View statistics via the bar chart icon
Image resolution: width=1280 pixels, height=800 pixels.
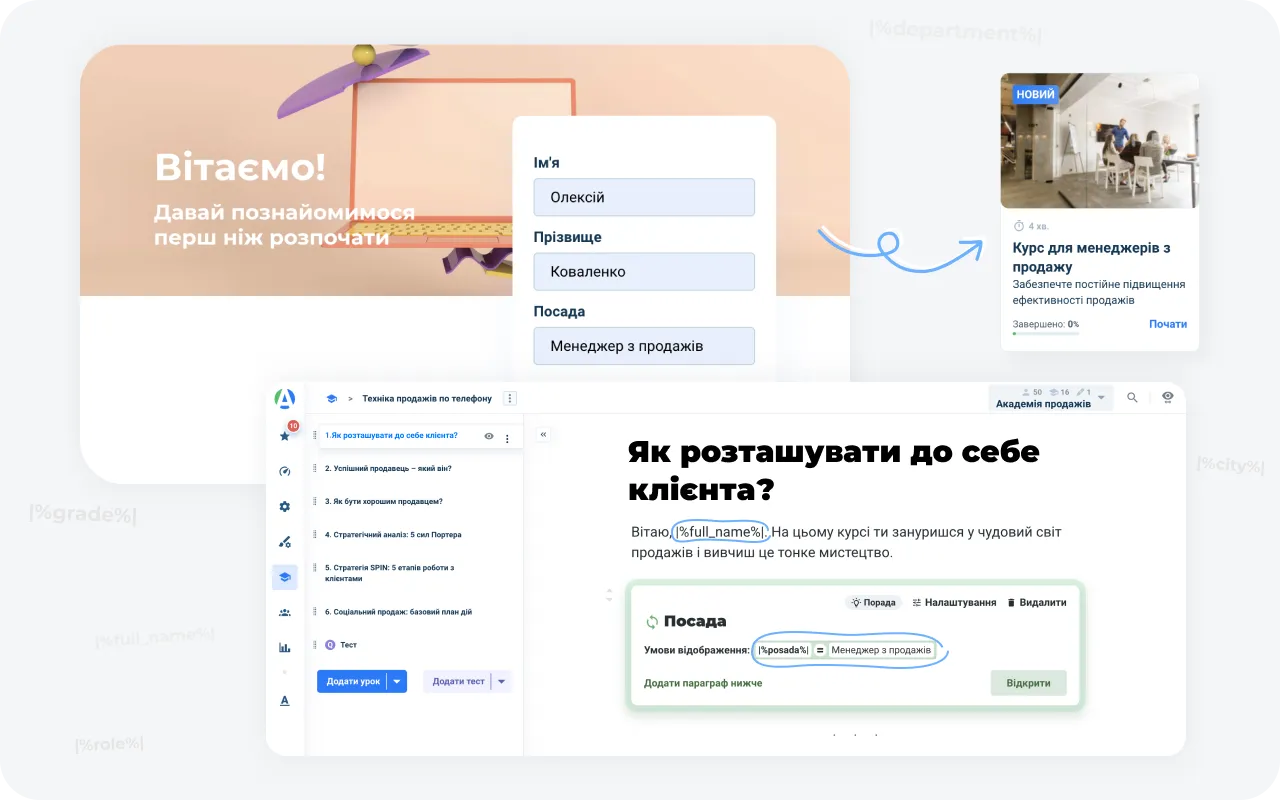tap(284, 646)
